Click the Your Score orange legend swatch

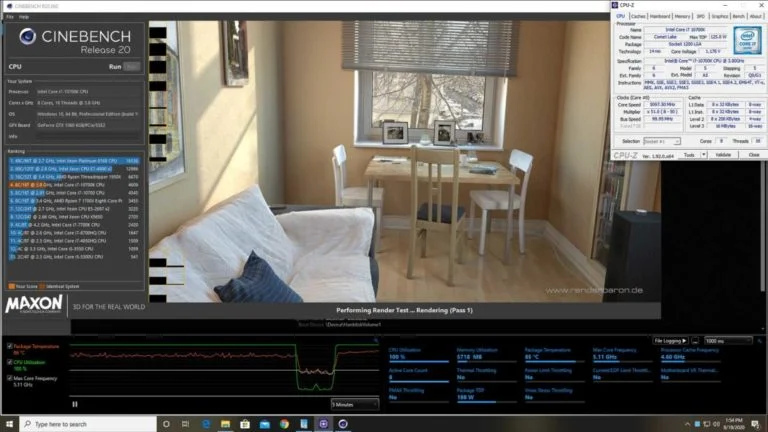pyautogui.click(x=12, y=287)
